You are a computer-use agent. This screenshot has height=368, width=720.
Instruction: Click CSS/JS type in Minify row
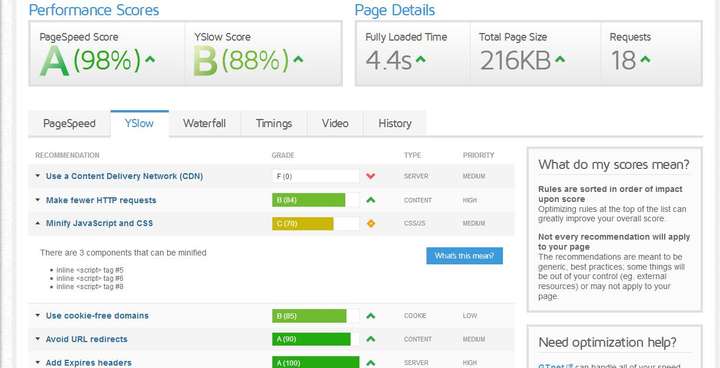click(415, 223)
